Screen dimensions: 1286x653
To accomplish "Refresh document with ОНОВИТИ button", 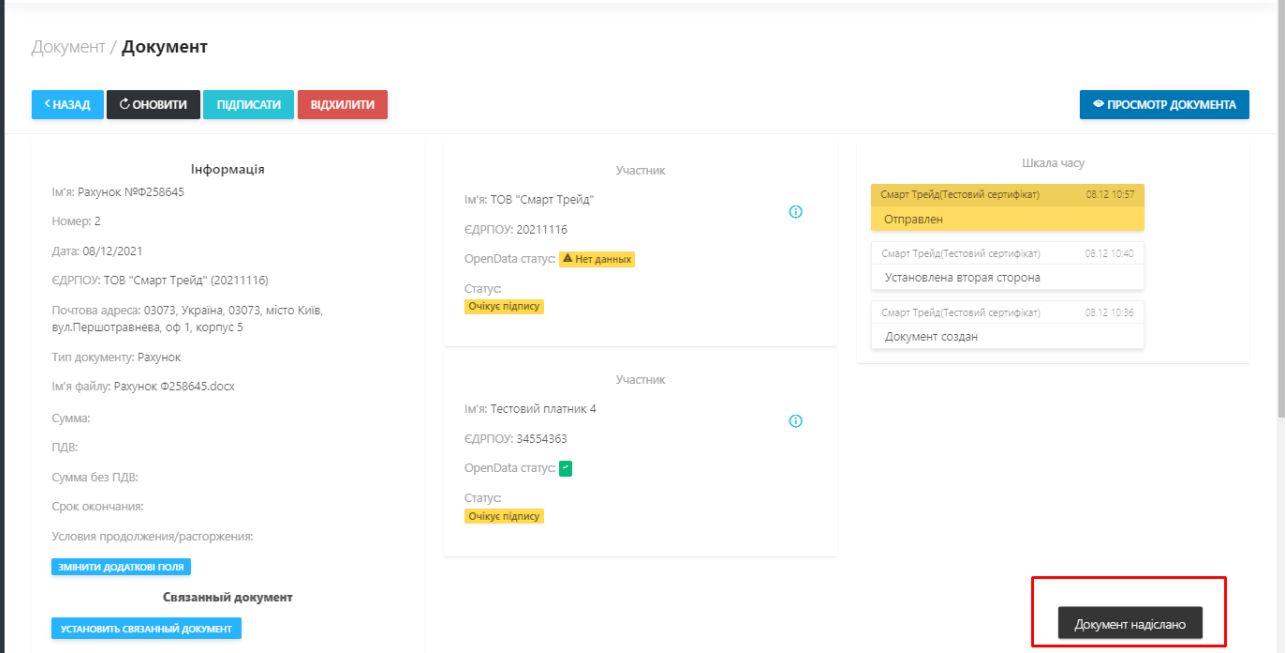I will 153,105.
